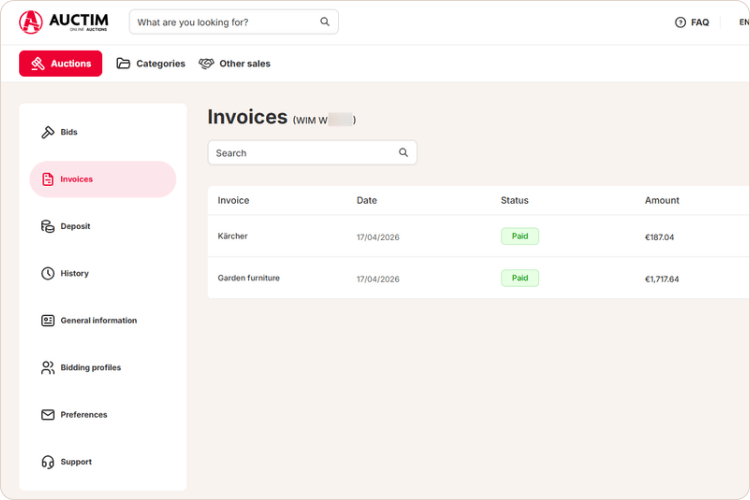The height and width of the screenshot is (500, 750).
Task: Open Support page
Action: click(x=103, y=462)
